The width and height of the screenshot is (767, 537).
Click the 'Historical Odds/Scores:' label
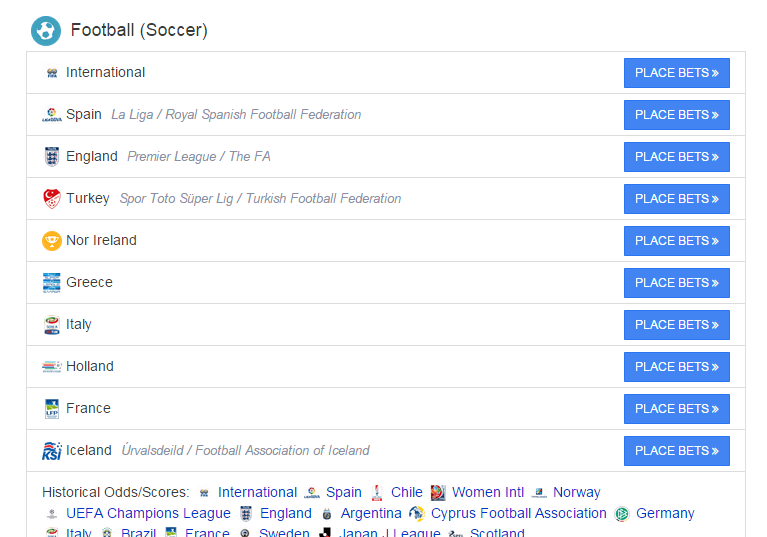[x=115, y=492]
